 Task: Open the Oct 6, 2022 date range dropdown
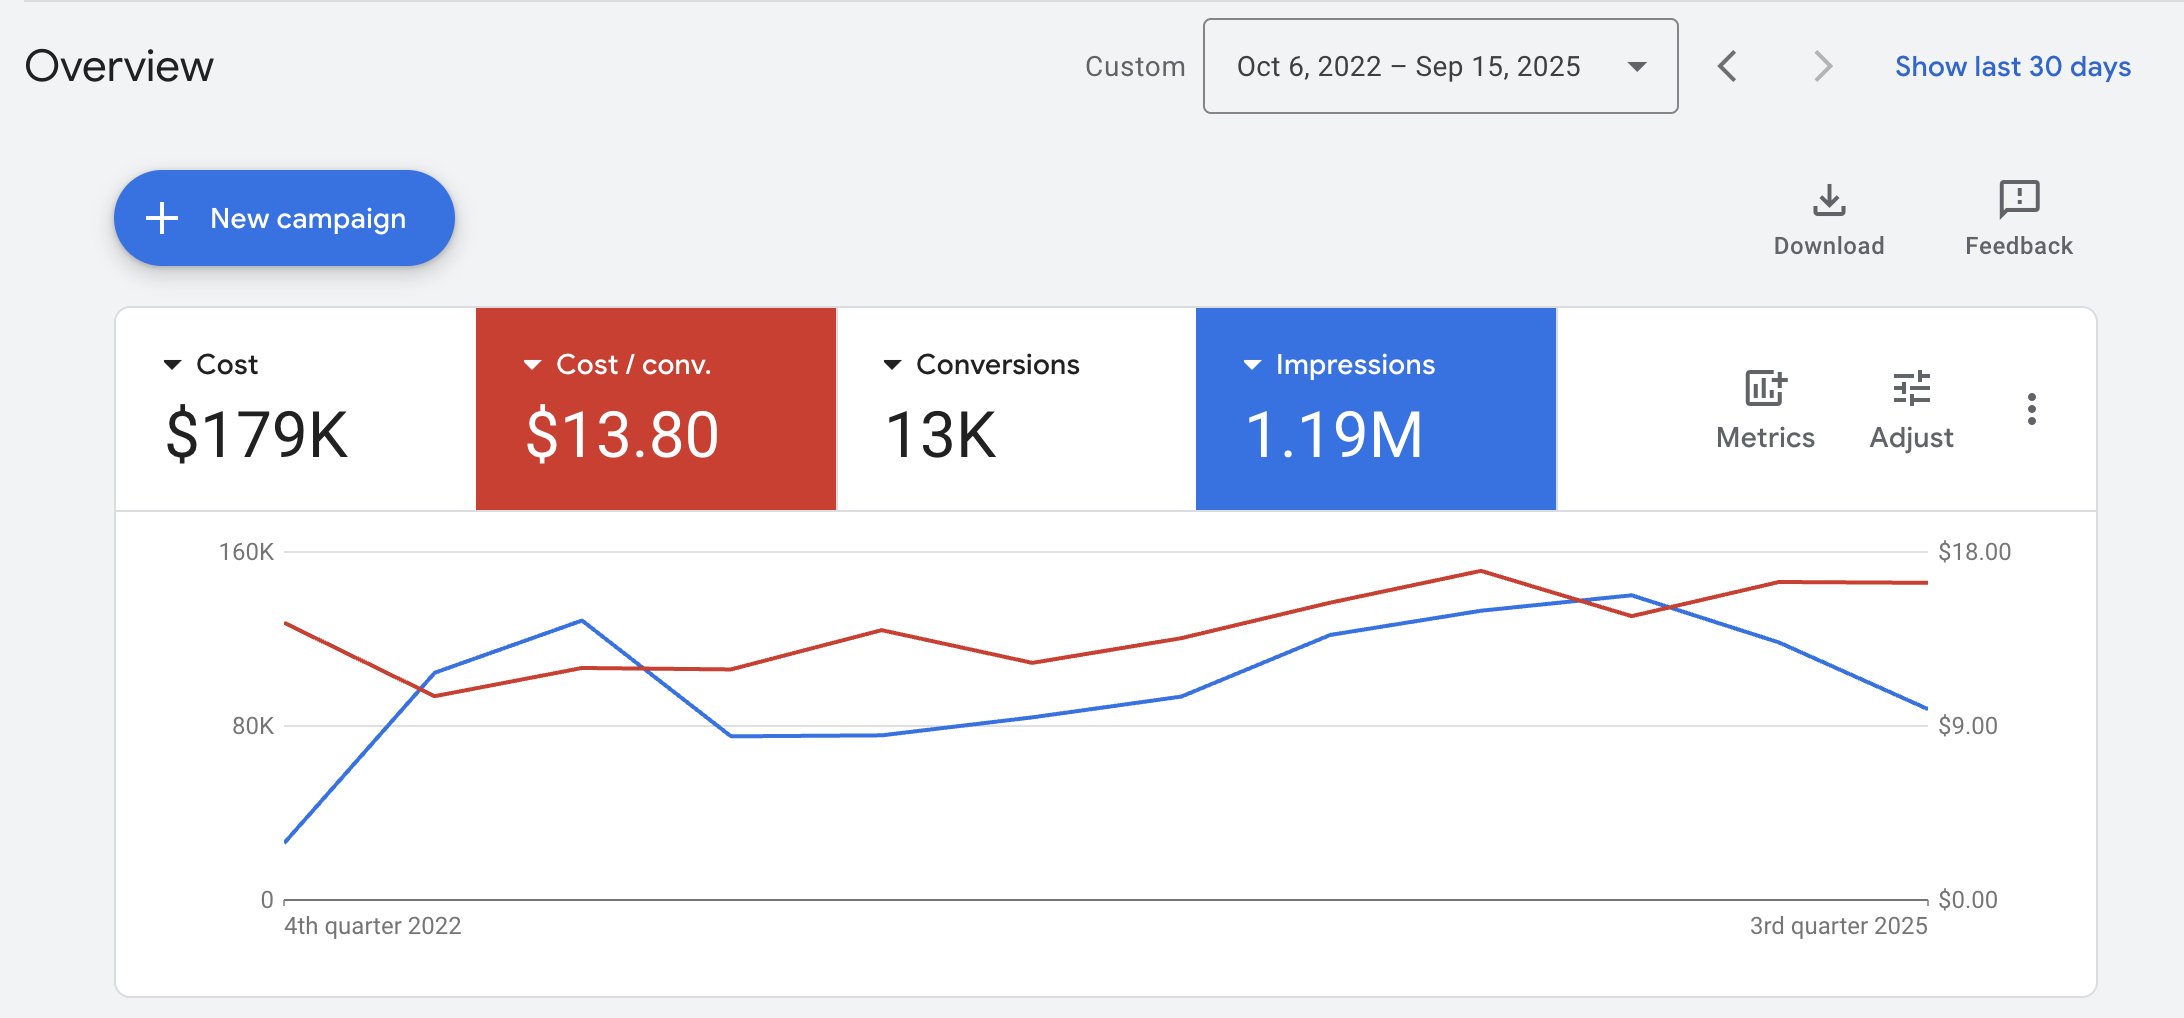coord(1440,67)
